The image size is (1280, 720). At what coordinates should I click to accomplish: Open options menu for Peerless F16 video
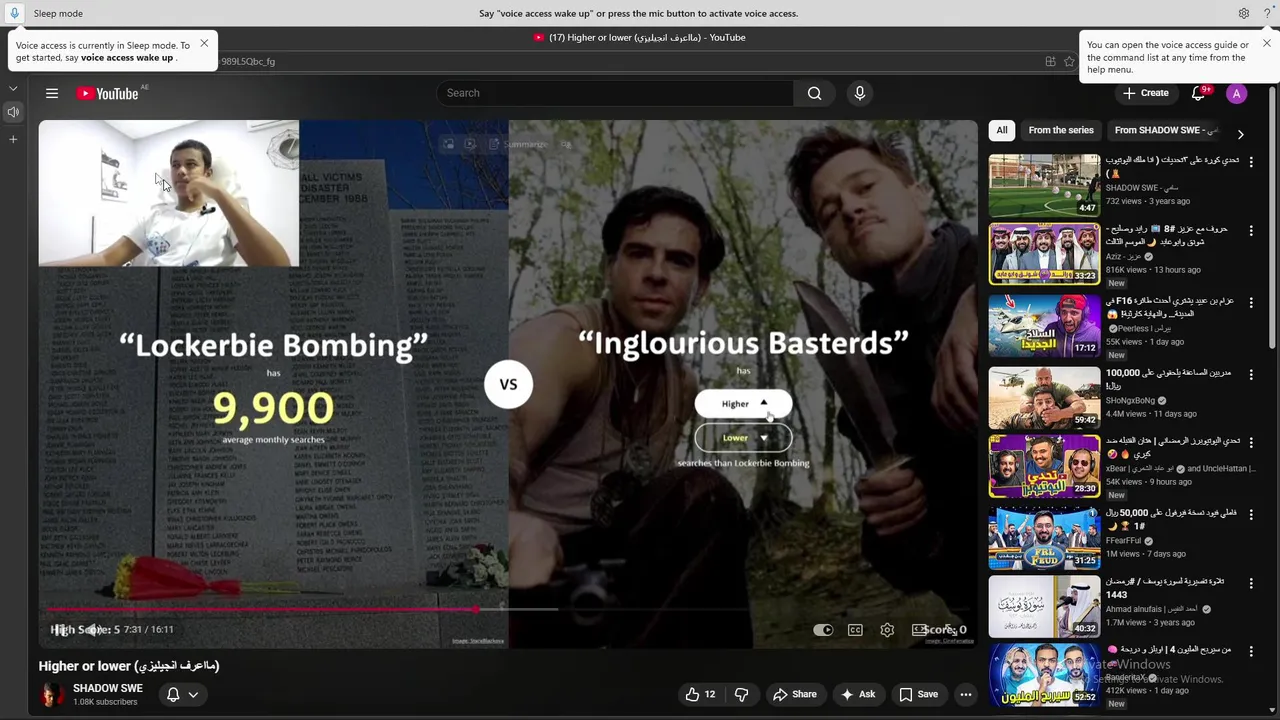1250,302
